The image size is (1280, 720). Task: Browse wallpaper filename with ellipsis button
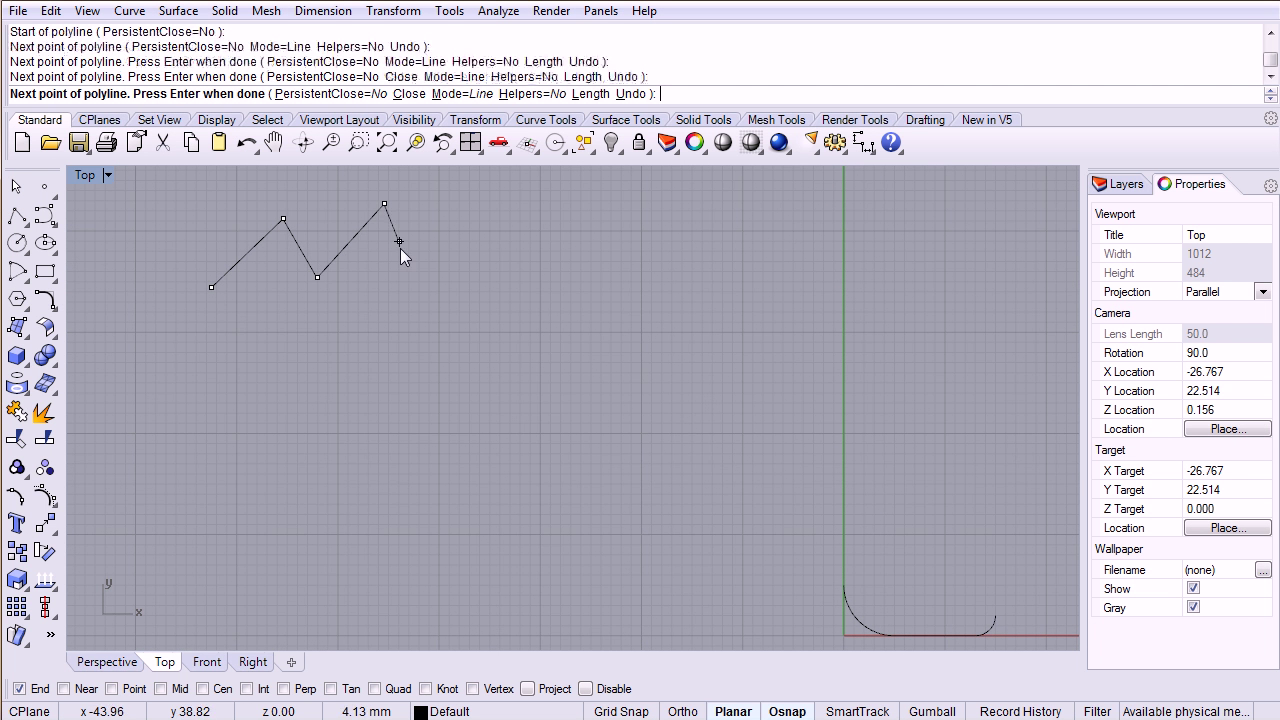[x=1263, y=570]
